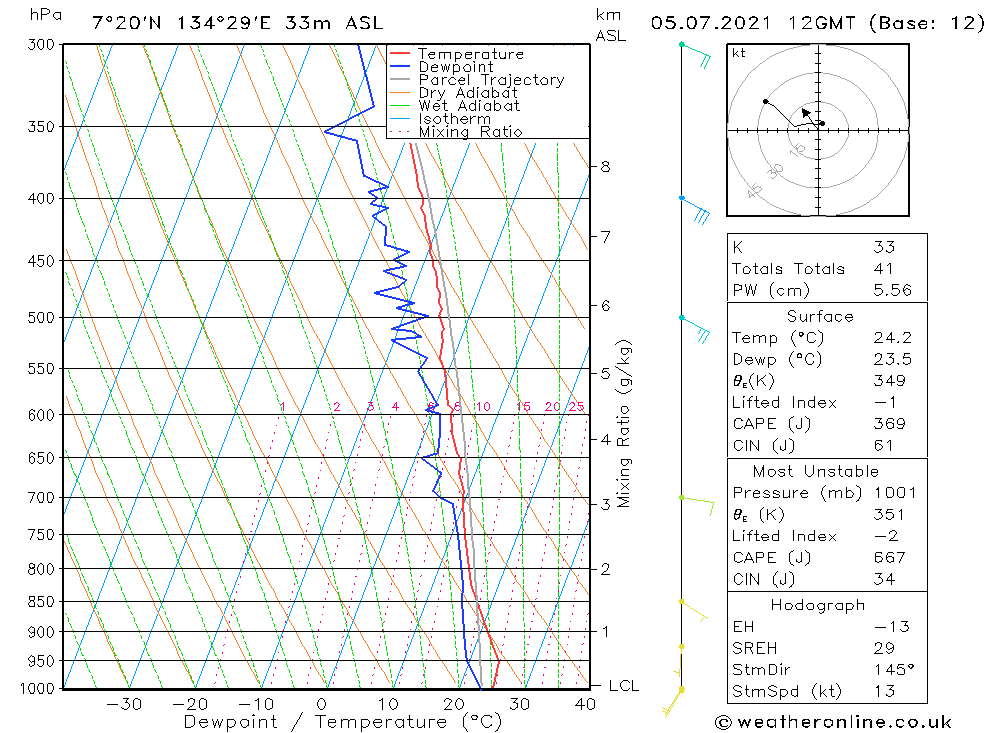The image size is (1000, 733).
Task: Click the red Temperature legend line
Action: tap(399, 54)
